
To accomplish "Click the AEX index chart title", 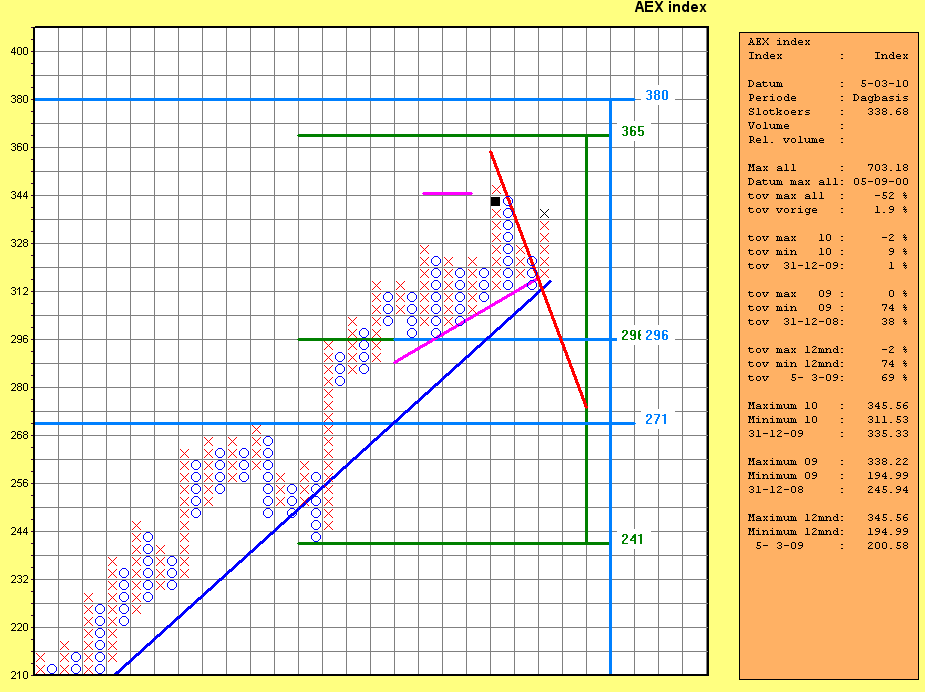I will point(670,8).
